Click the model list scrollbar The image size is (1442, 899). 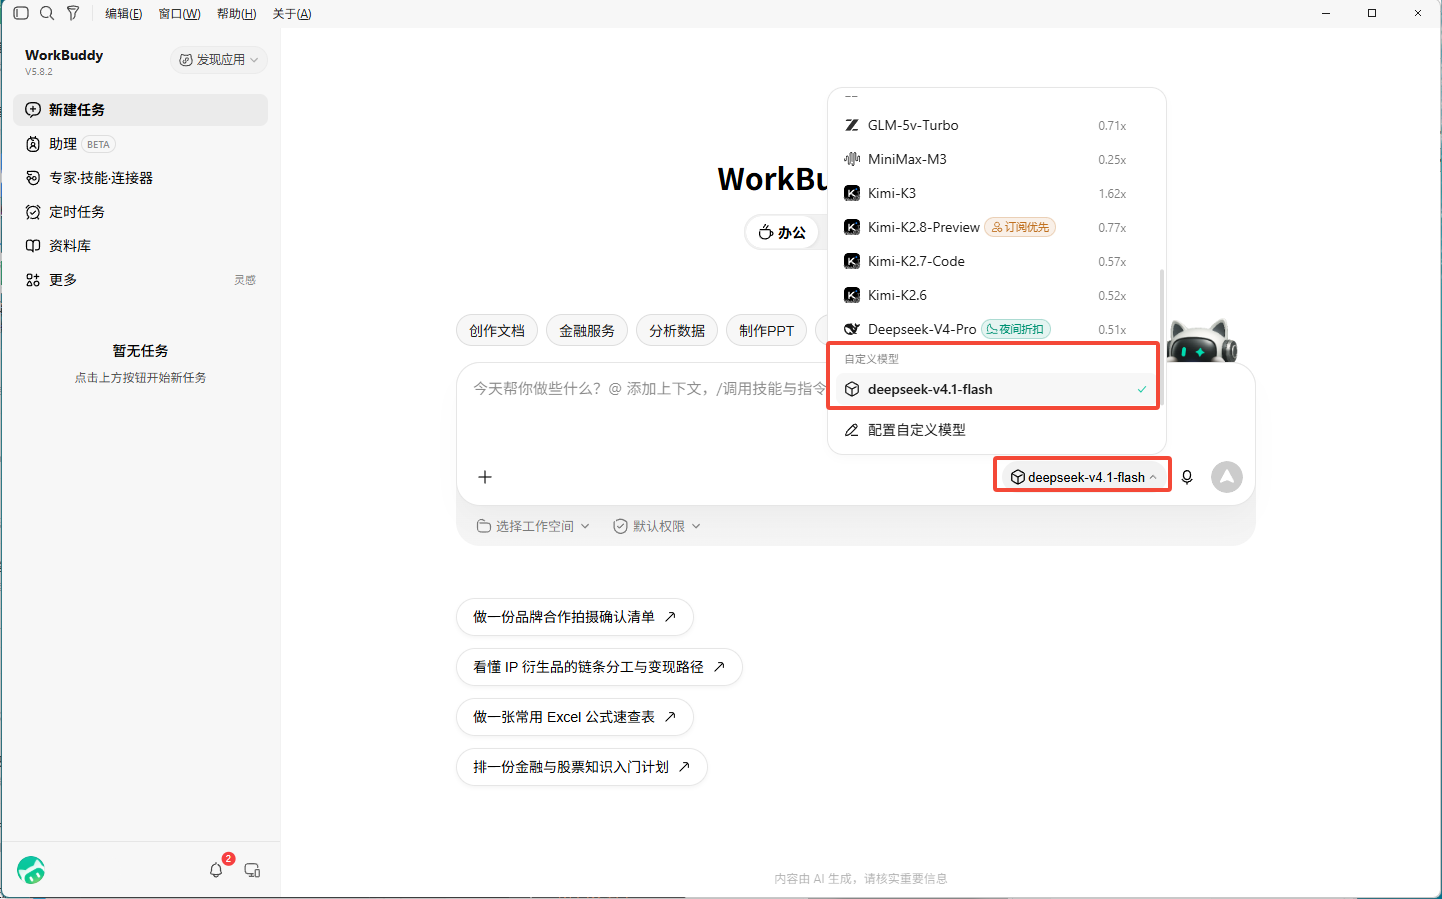point(1161,336)
